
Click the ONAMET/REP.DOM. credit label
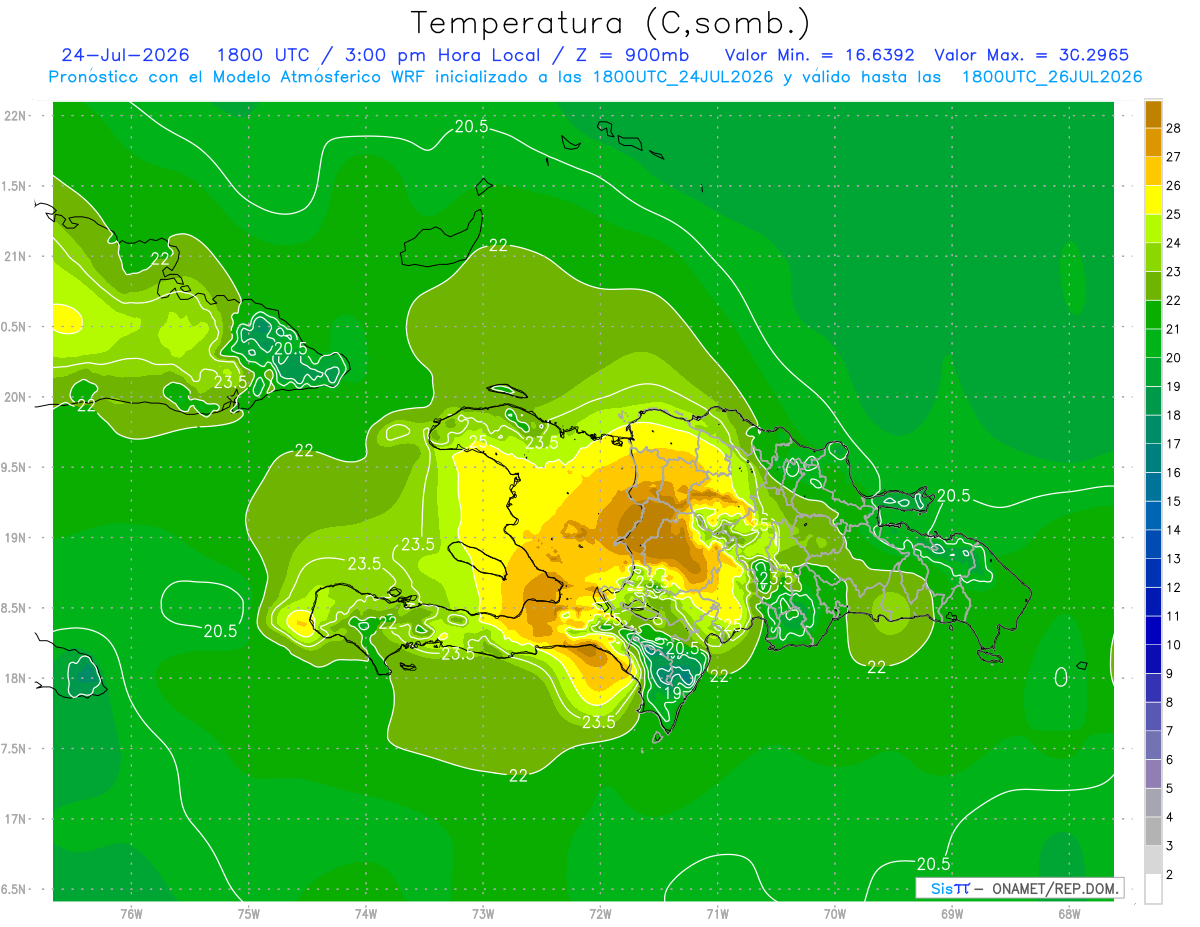coord(1055,888)
